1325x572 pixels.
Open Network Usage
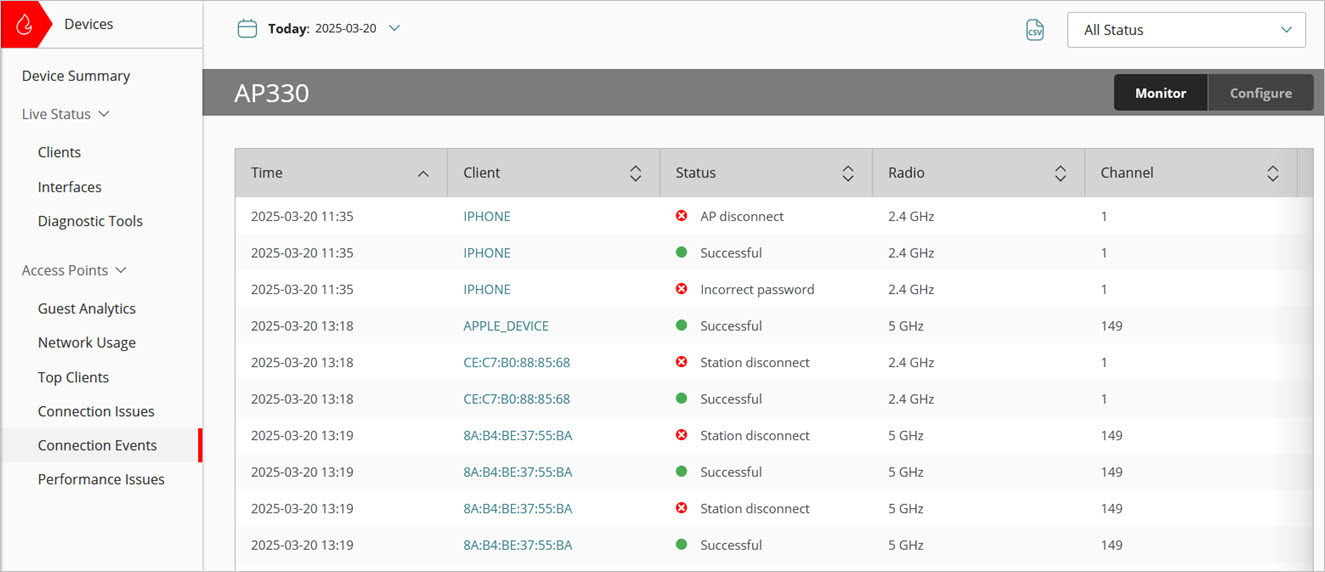coord(87,343)
